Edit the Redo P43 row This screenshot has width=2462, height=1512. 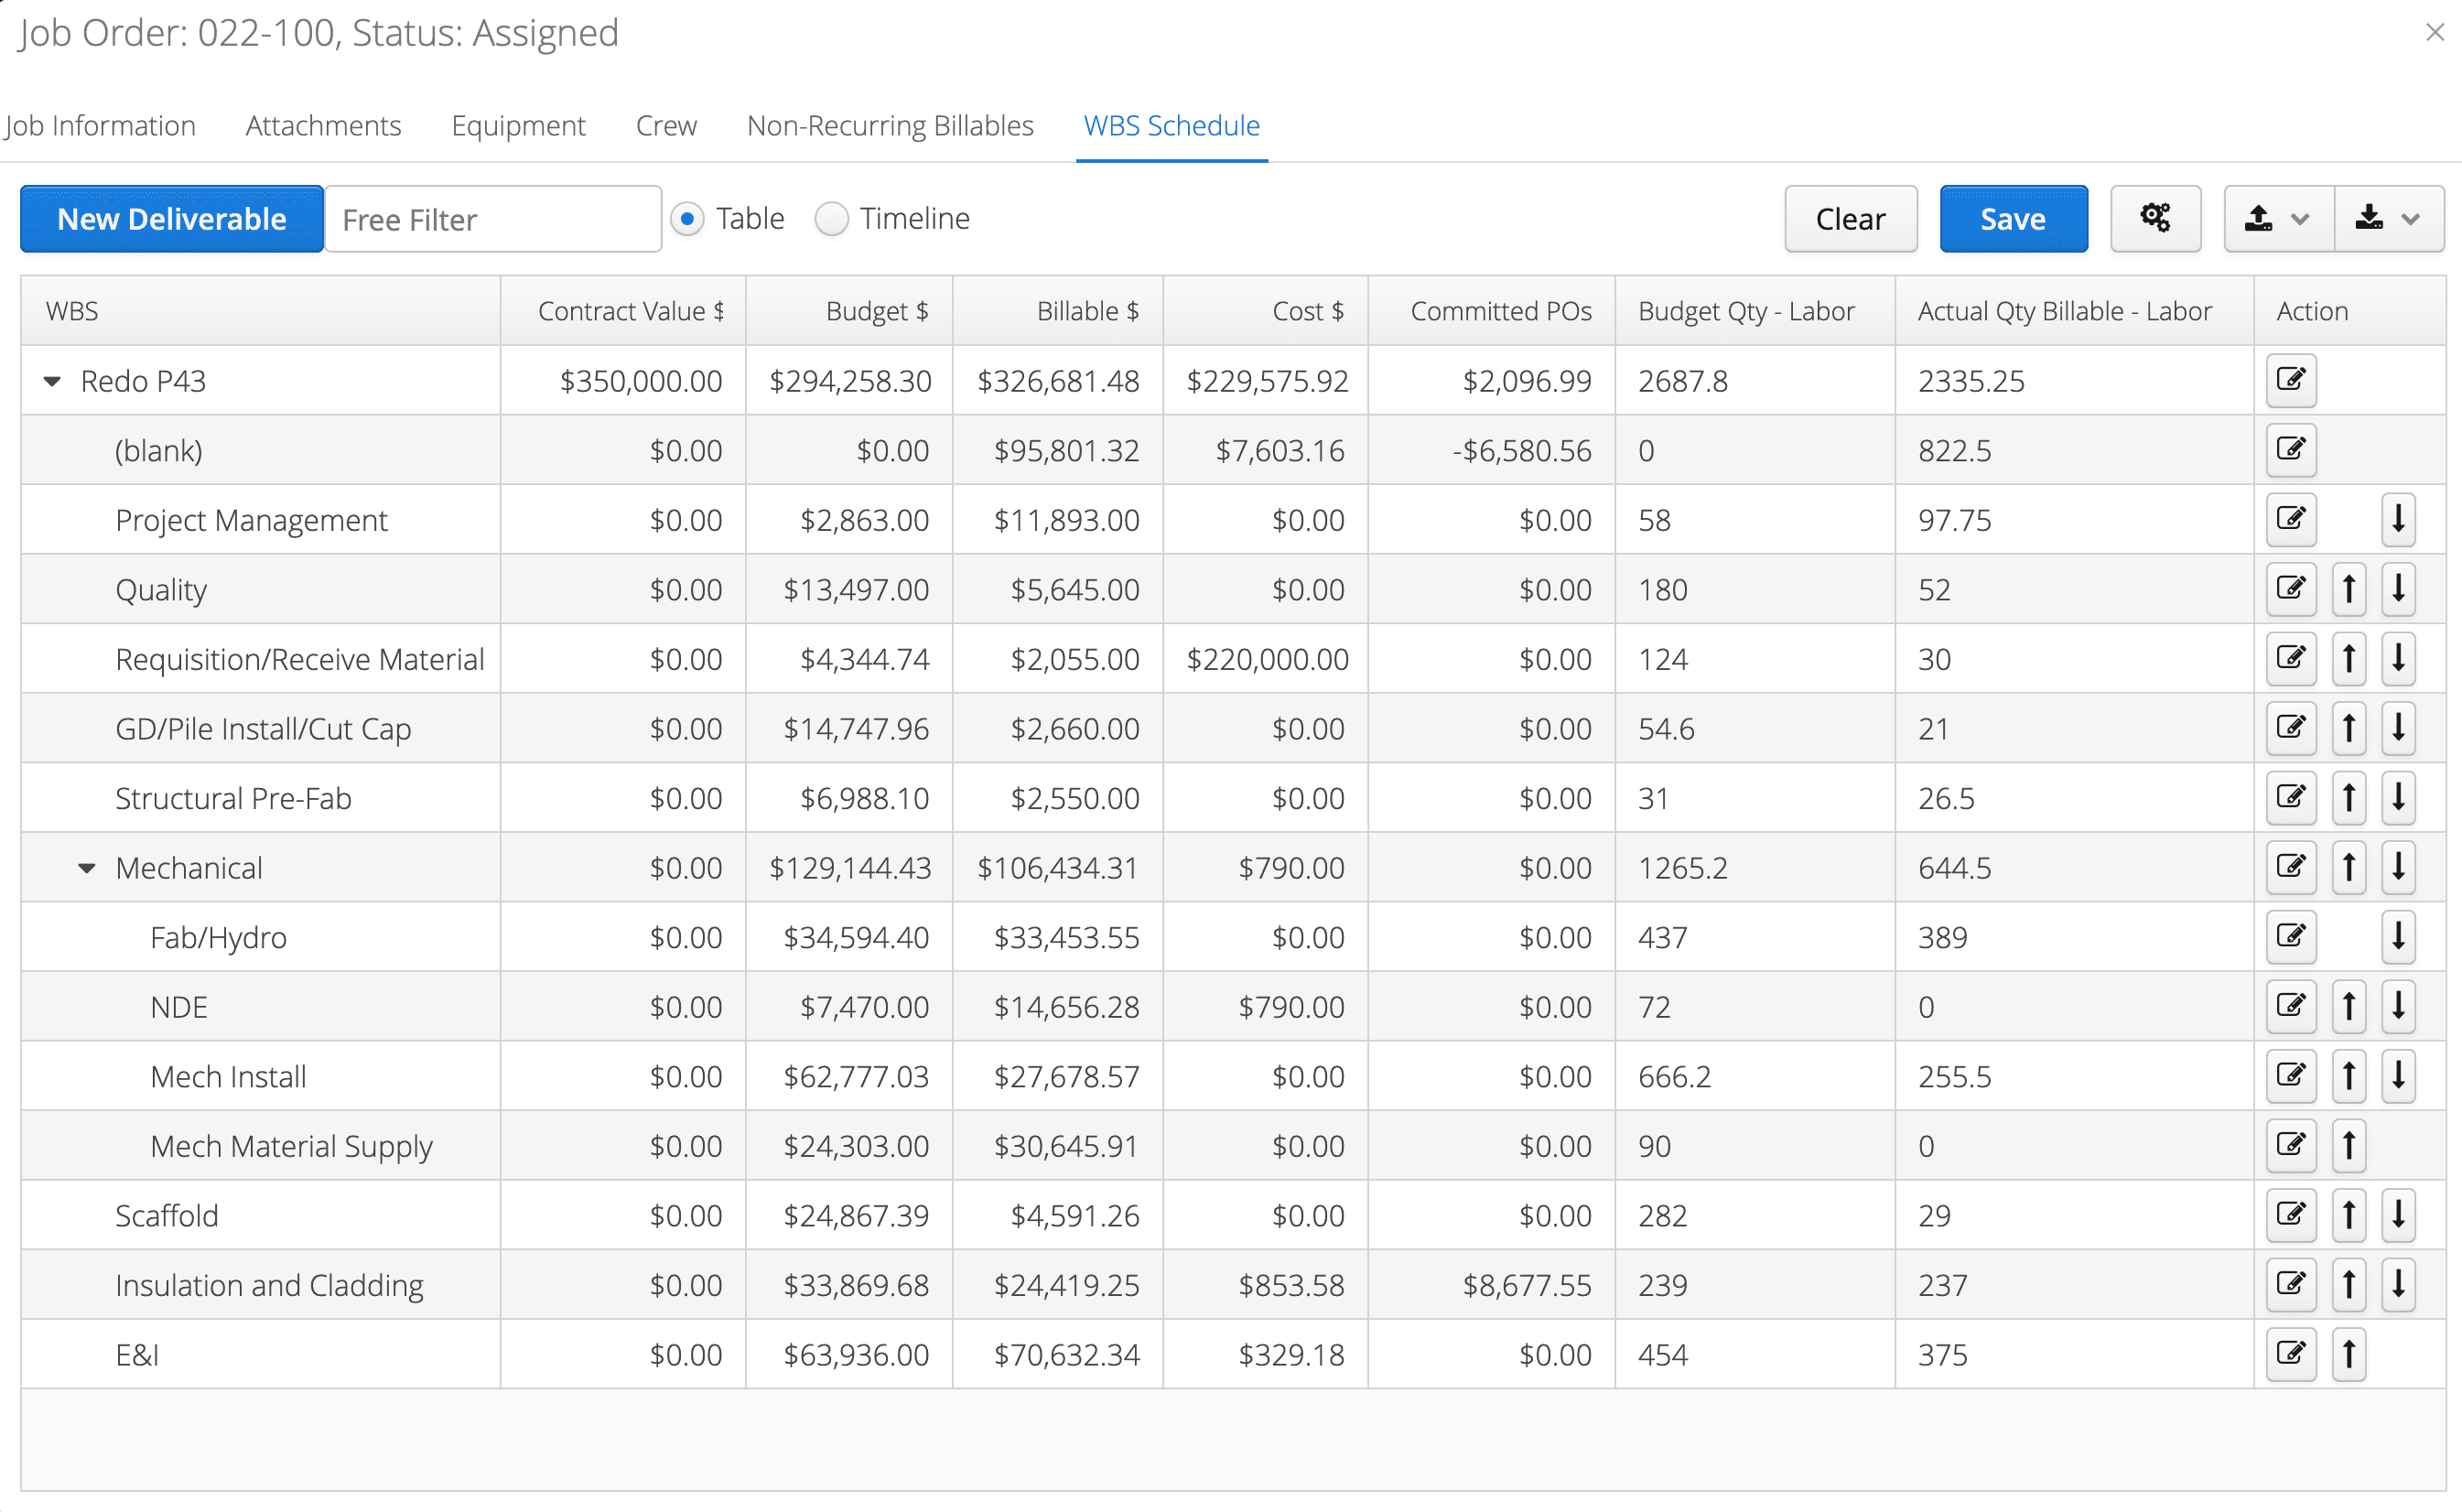pyautogui.click(x=2291, y=380)
